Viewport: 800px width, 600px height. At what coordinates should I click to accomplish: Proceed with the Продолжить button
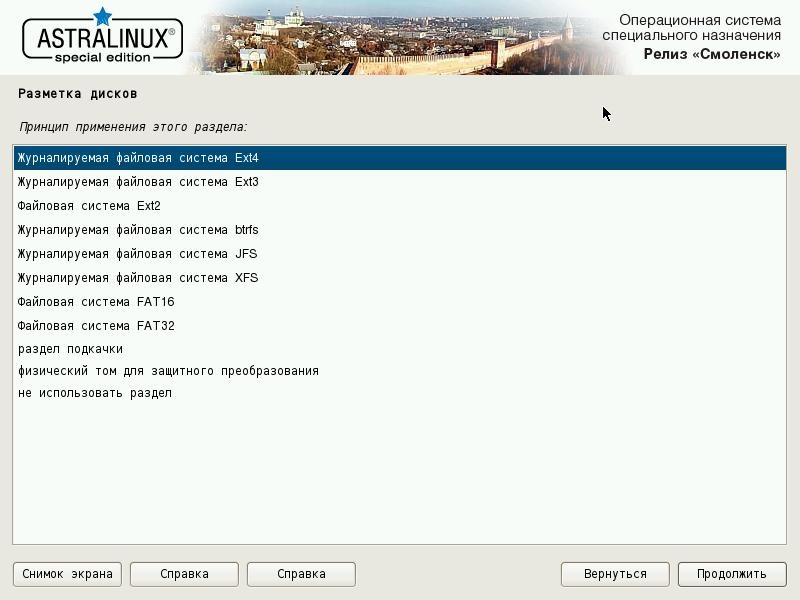pyautogui.click(x=732, y=574)
